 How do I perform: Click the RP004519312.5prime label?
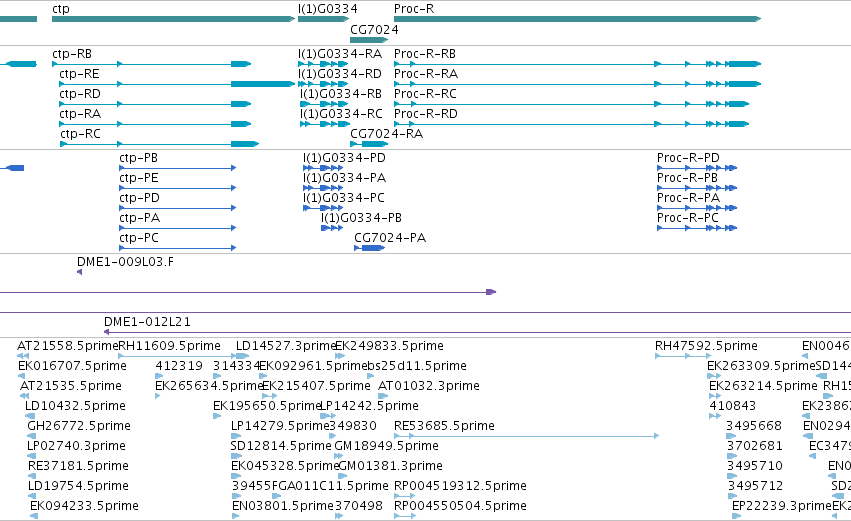pos(460,486)
